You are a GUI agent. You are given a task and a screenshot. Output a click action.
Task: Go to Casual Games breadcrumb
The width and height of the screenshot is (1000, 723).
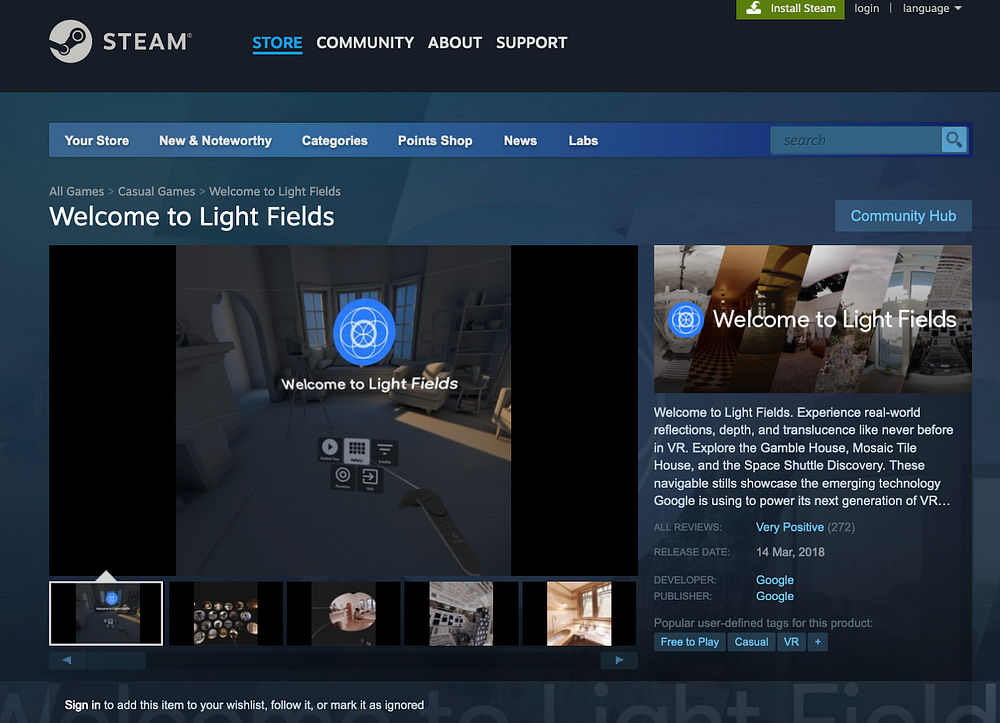click(x=156, y=191)
